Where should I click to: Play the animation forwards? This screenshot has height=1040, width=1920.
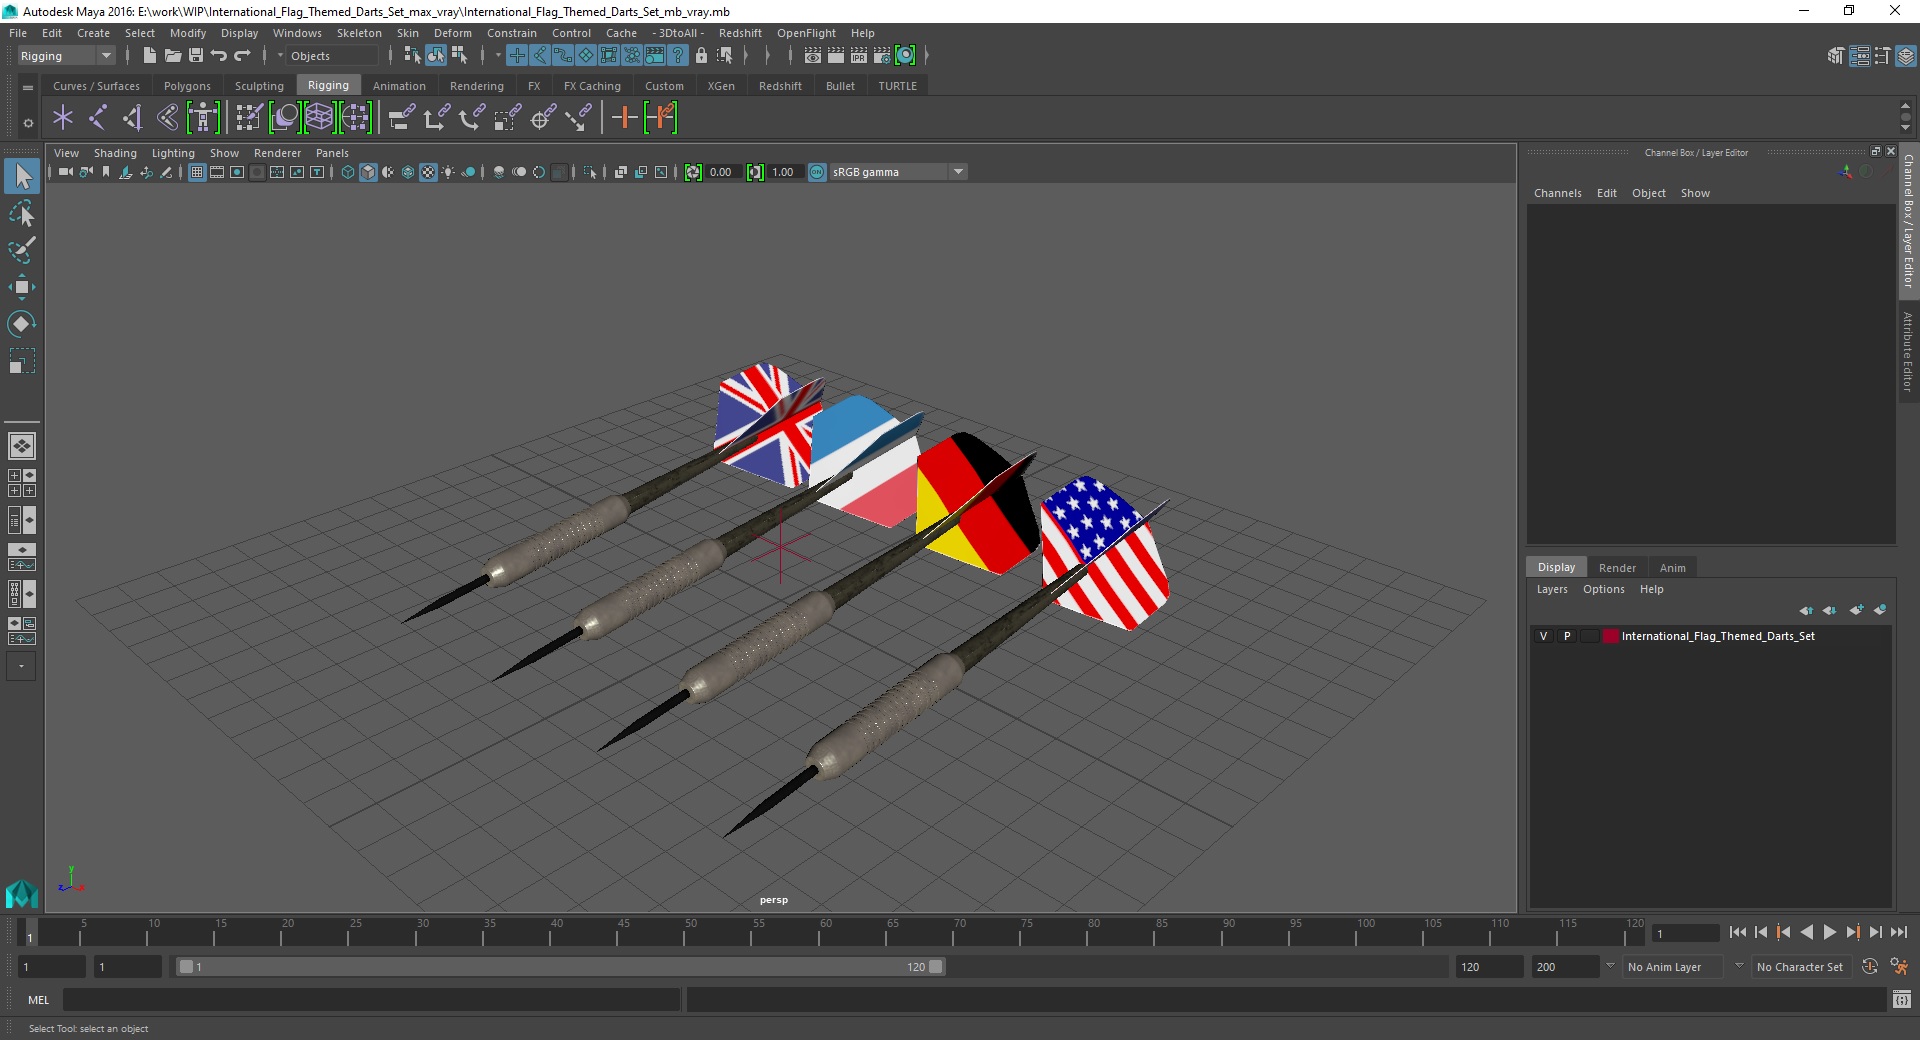[x=1830, y=932]
